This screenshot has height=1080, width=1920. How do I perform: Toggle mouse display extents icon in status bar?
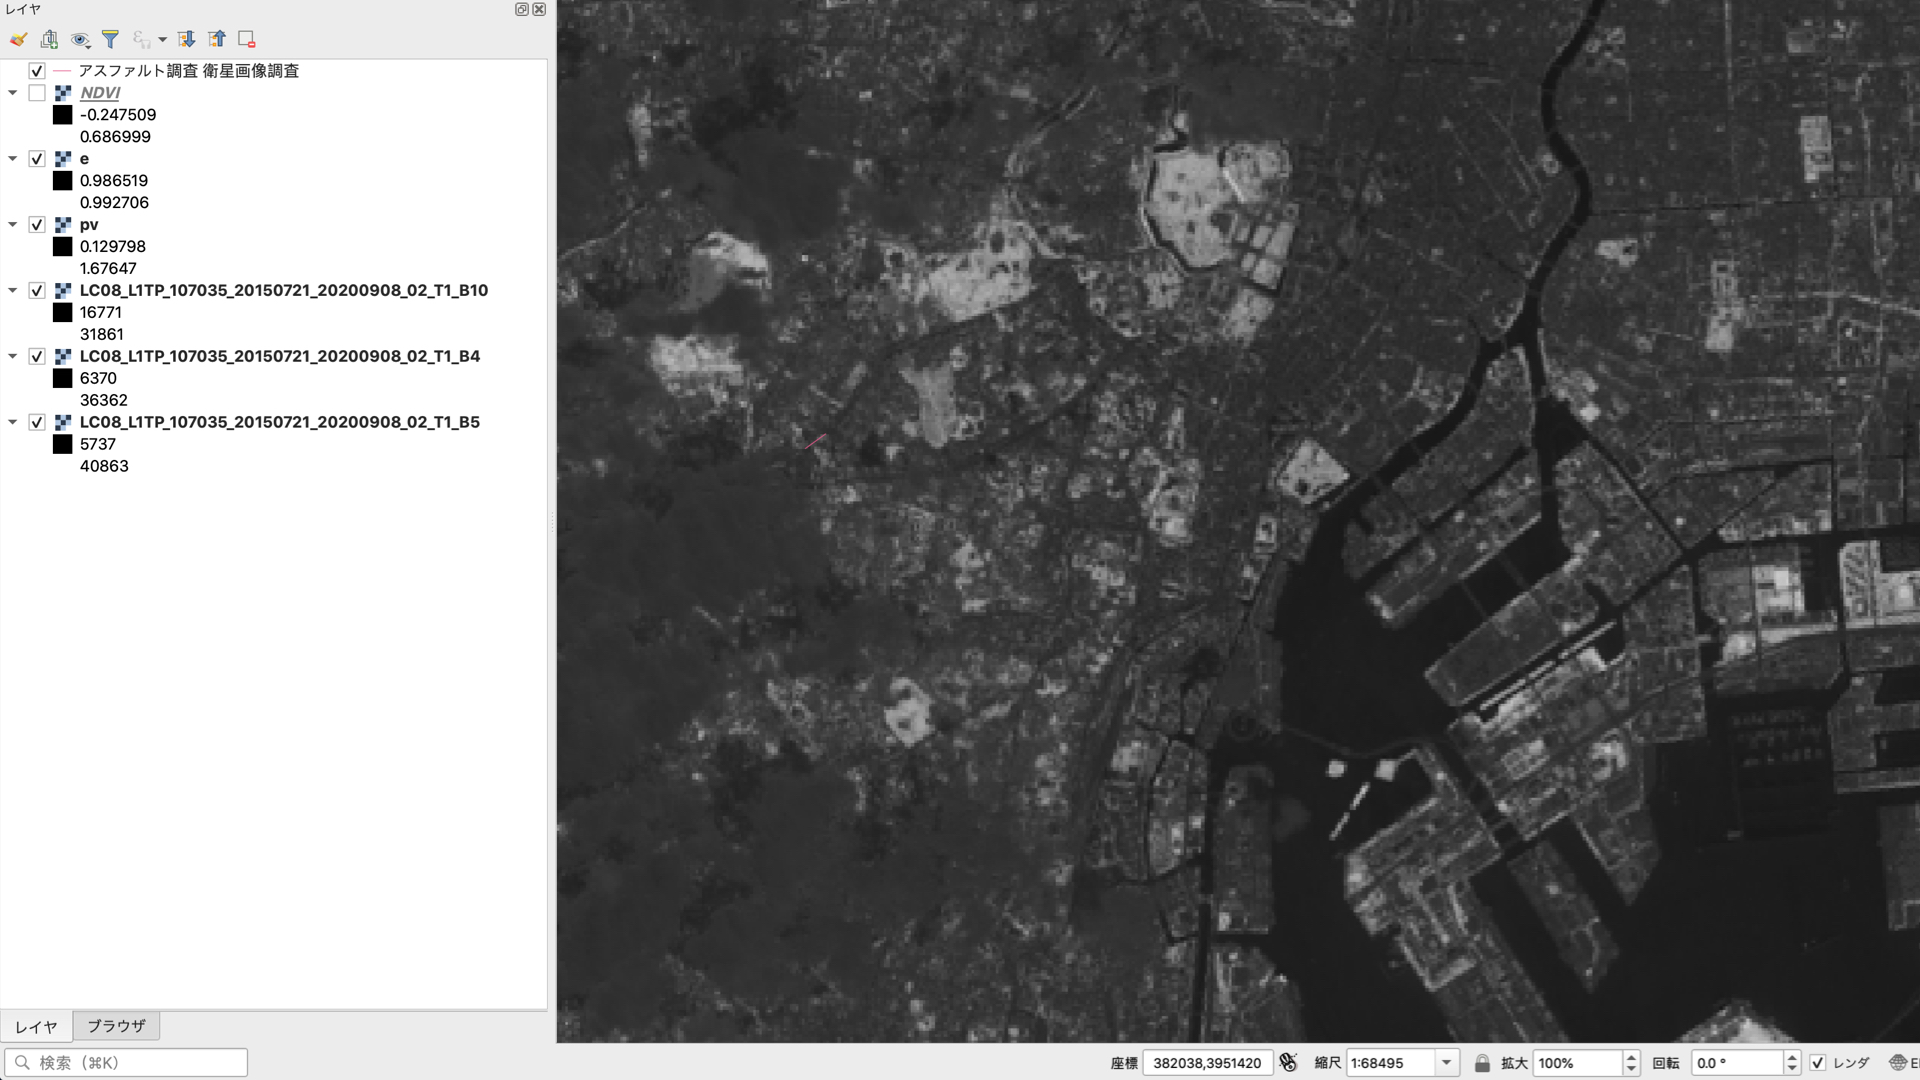1288,1062
